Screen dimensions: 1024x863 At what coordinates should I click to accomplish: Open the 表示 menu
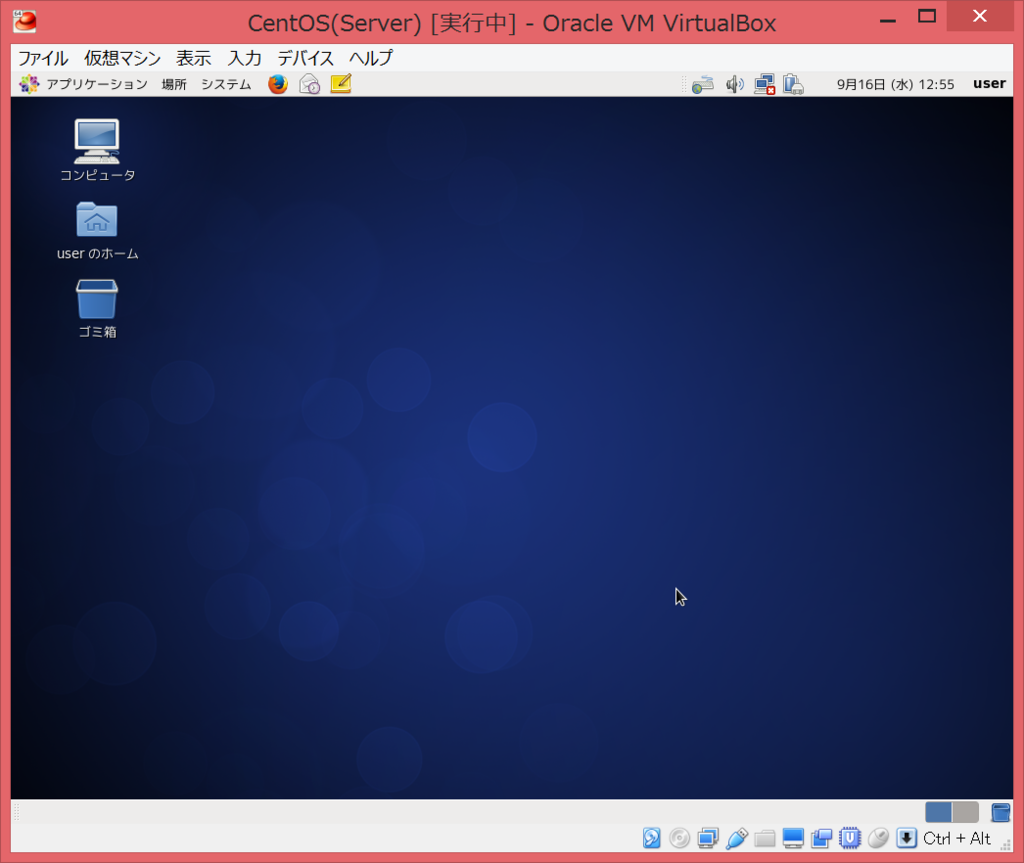click(x=194, y=58)
